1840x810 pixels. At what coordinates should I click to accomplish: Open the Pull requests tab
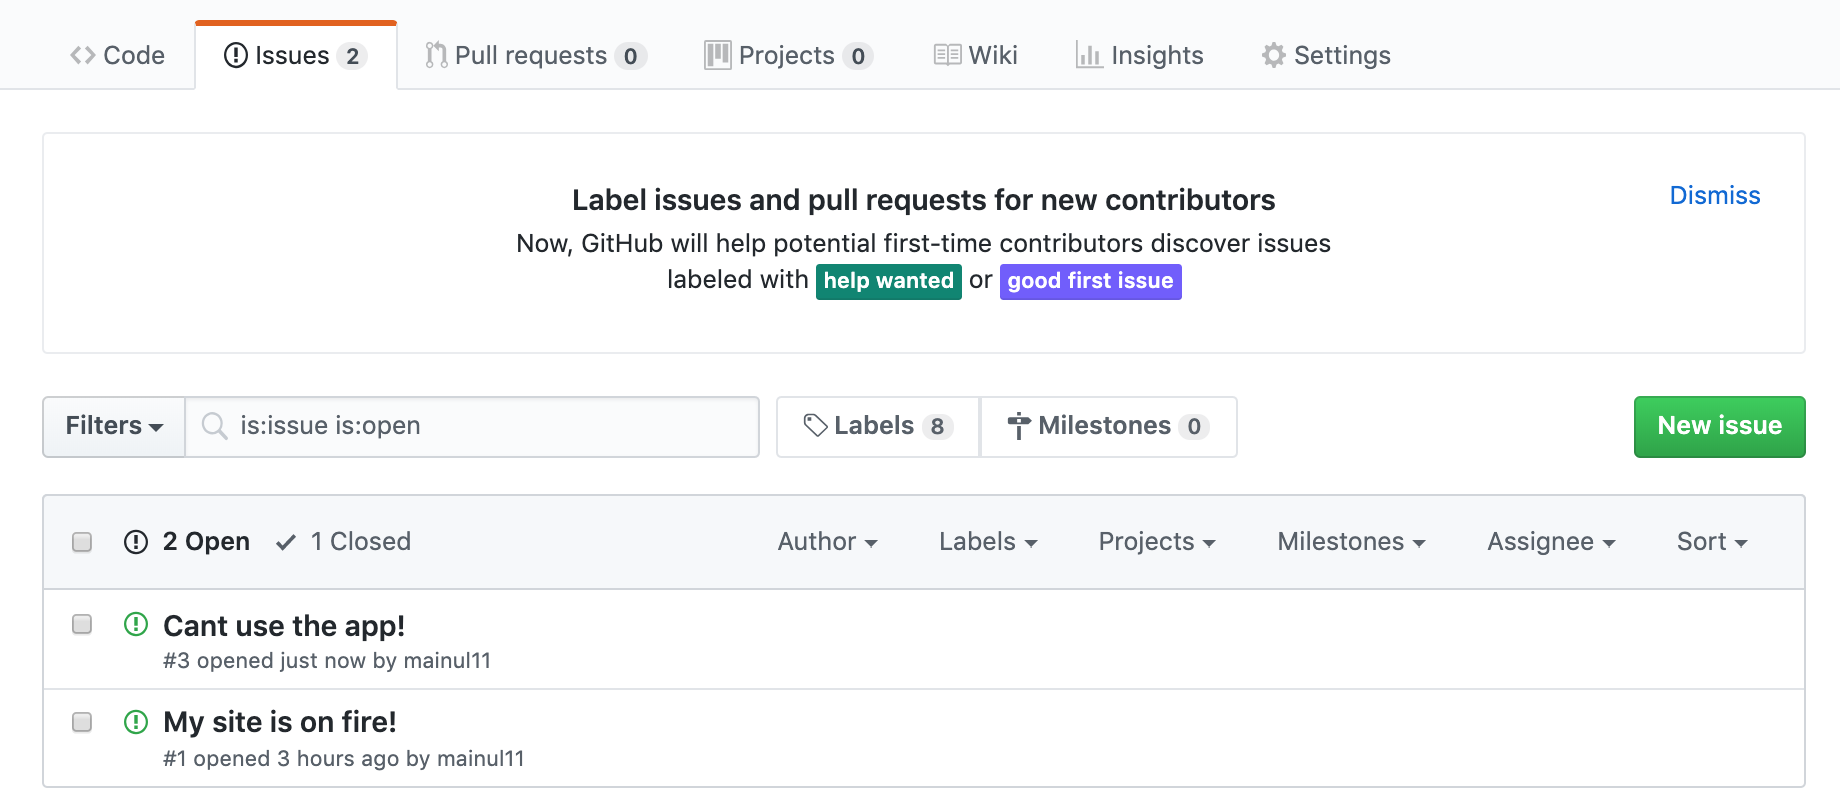point(535,55)
